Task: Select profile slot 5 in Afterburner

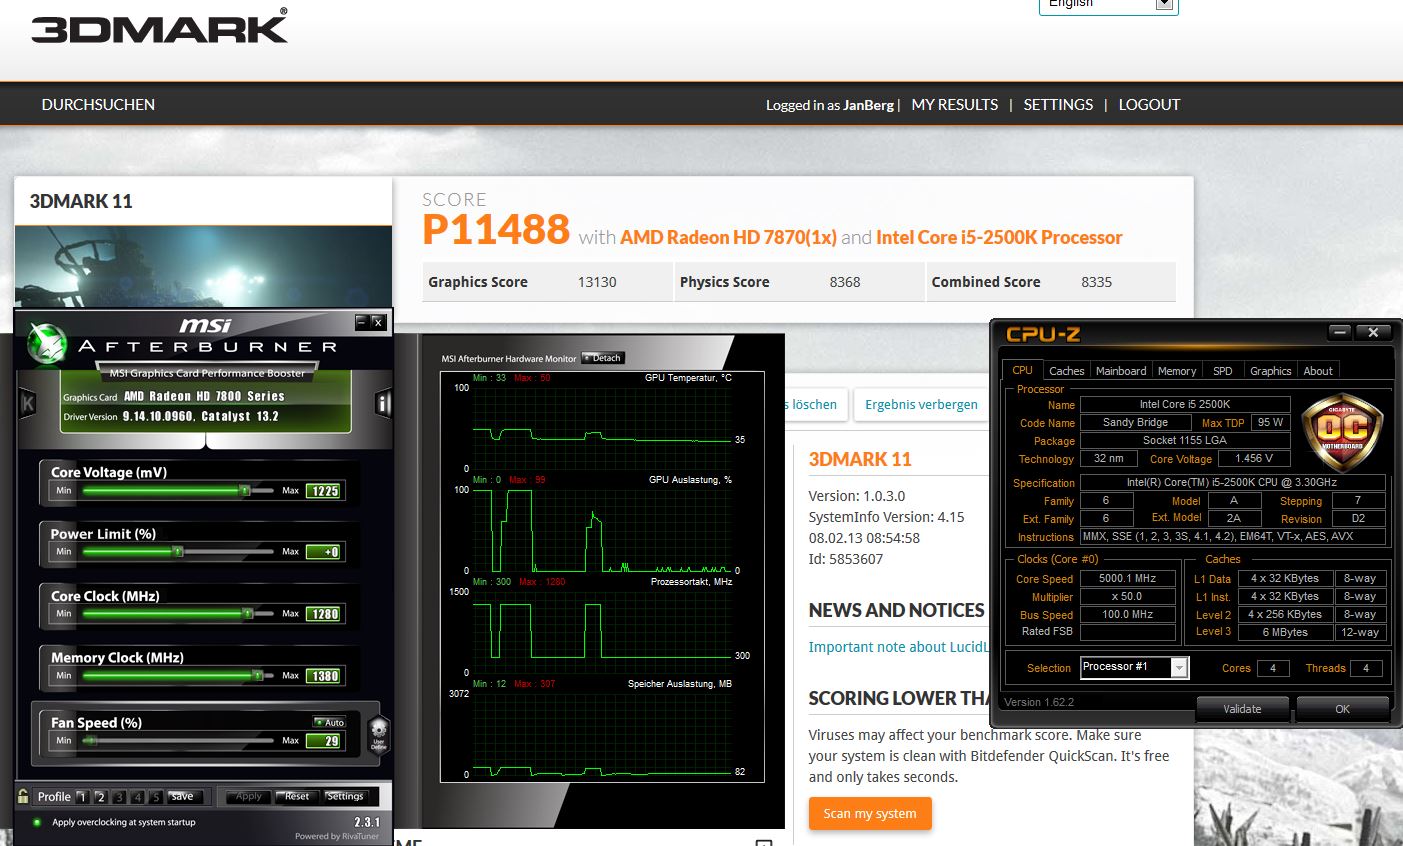Action: 155,797
